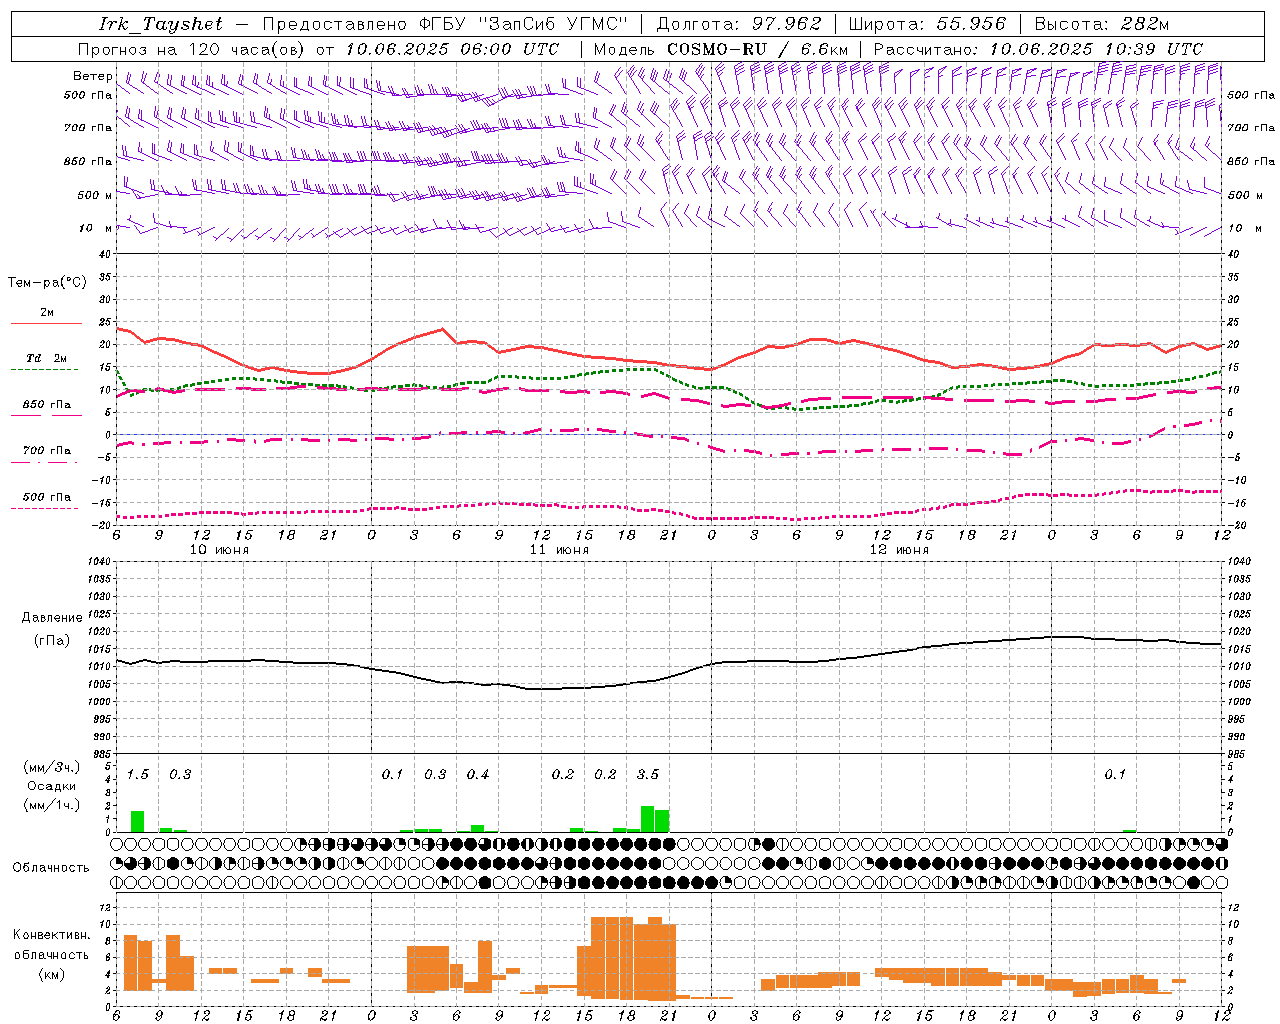The width and height of the screenshot is (1280, 1024).
Task: Click the forecast start time 10.06.2025 06:00 UTC
Action: click(x=452, y=49)
